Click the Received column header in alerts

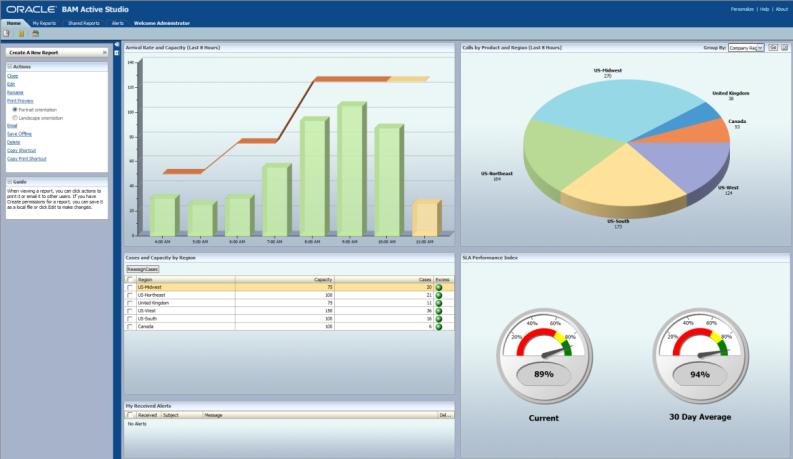click(148, 415)
